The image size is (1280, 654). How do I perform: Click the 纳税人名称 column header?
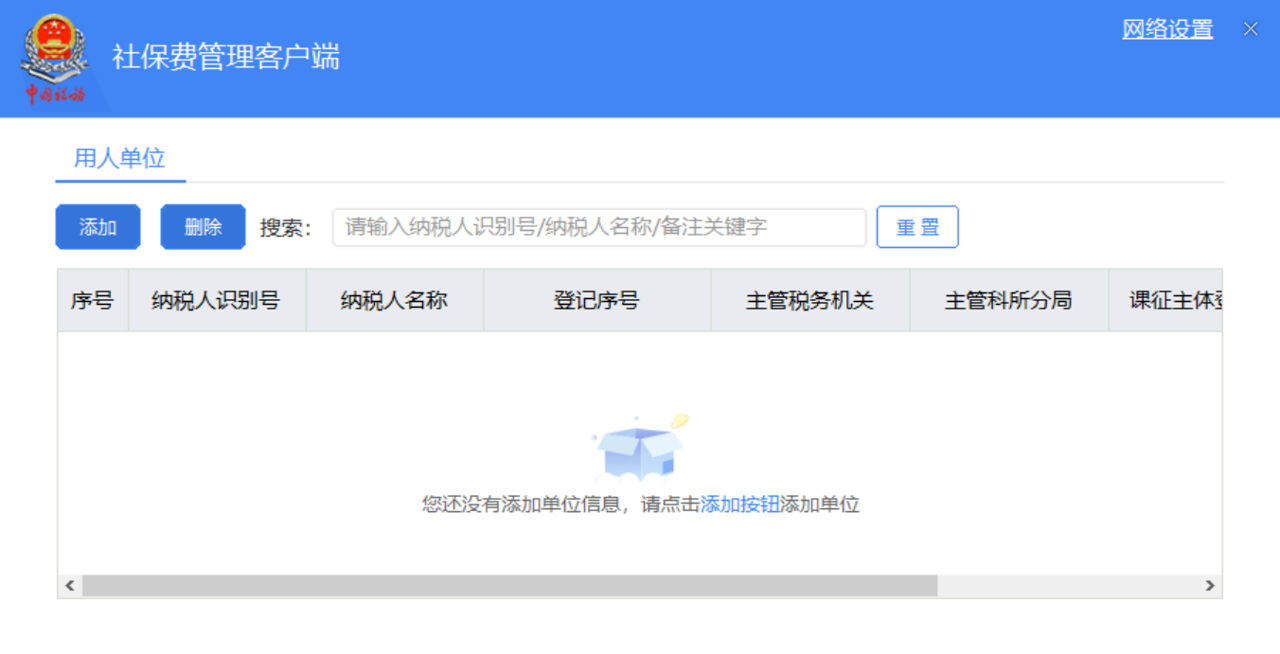[394, 300]
